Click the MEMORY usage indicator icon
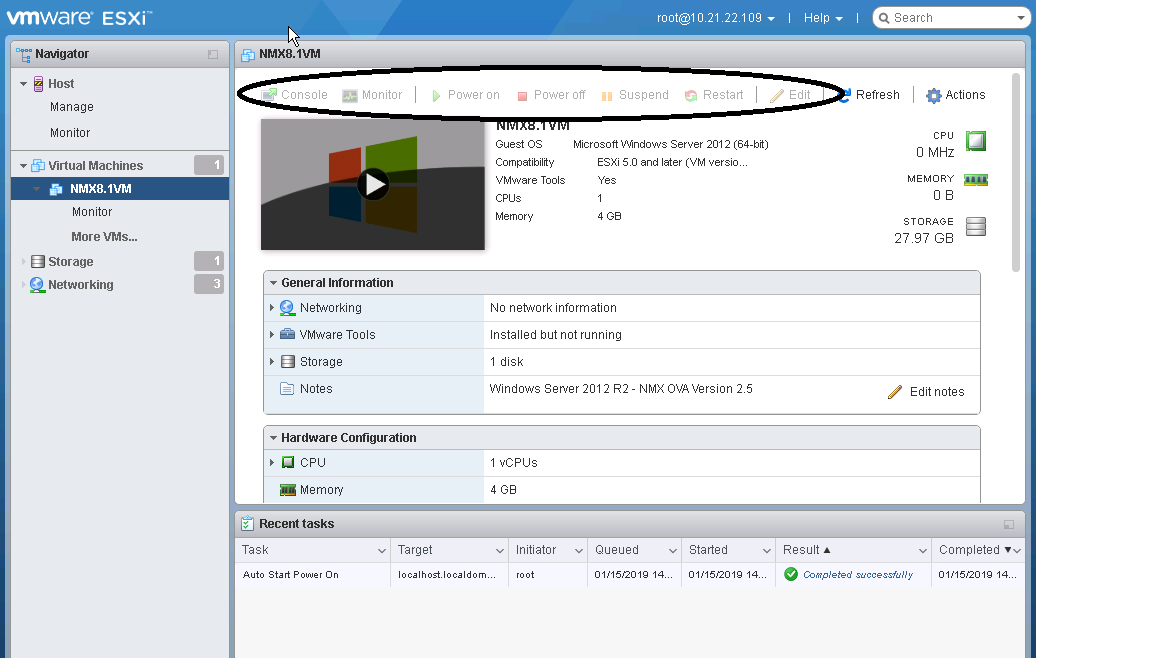The image size is (1152, 658). point(975,182)
